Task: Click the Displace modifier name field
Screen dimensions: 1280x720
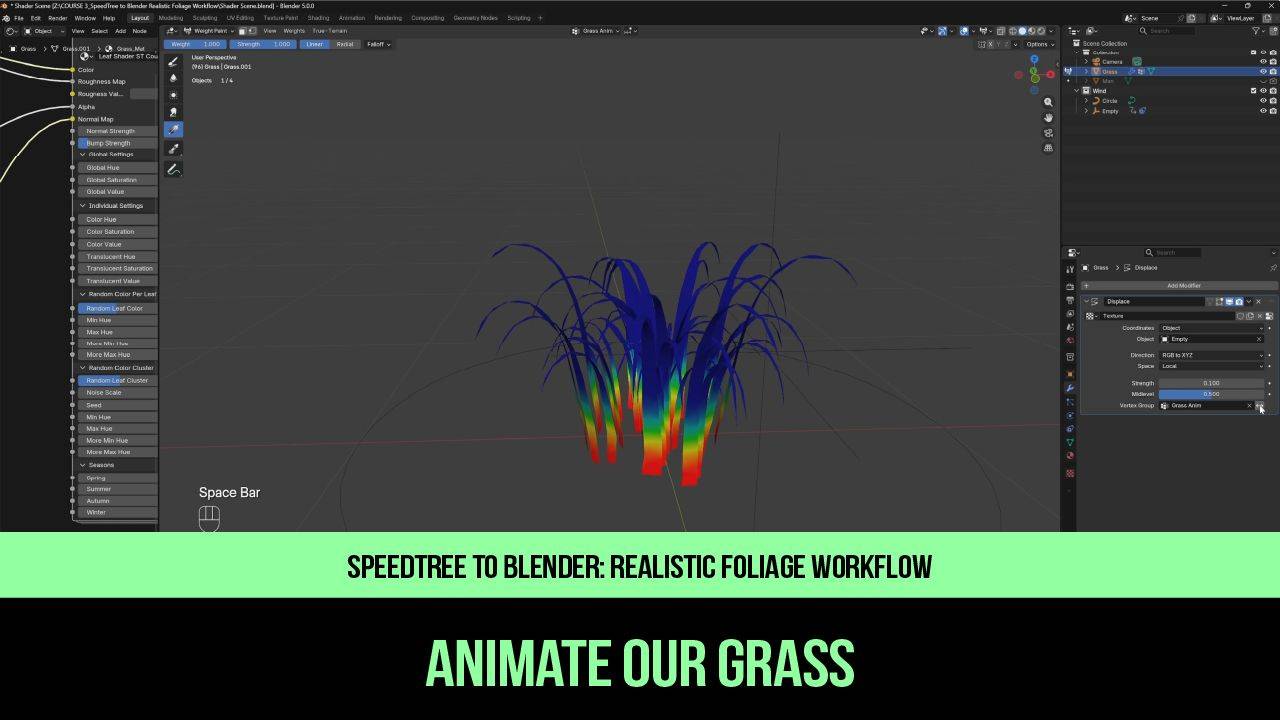Action: (1155, 301)
